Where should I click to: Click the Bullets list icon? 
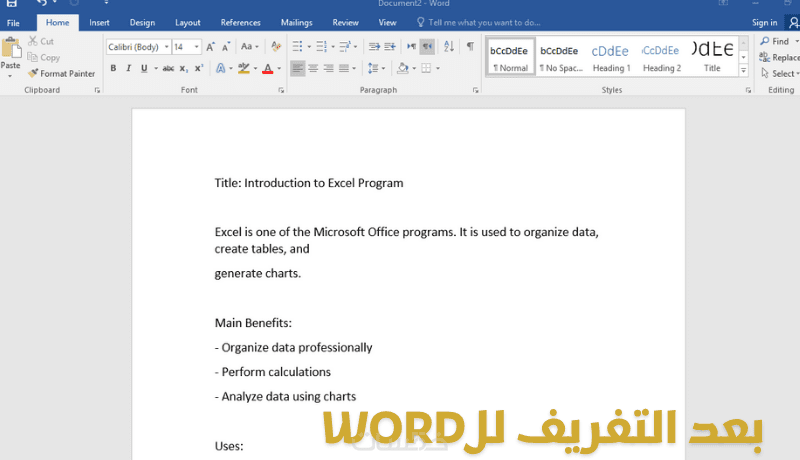point(297,47)
